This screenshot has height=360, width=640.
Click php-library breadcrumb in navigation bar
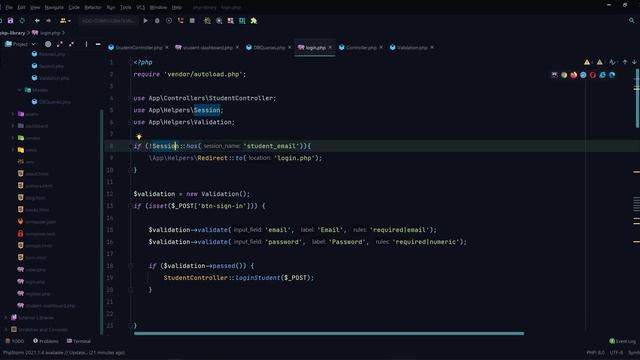pyautogui.click(x=12, y=33)
